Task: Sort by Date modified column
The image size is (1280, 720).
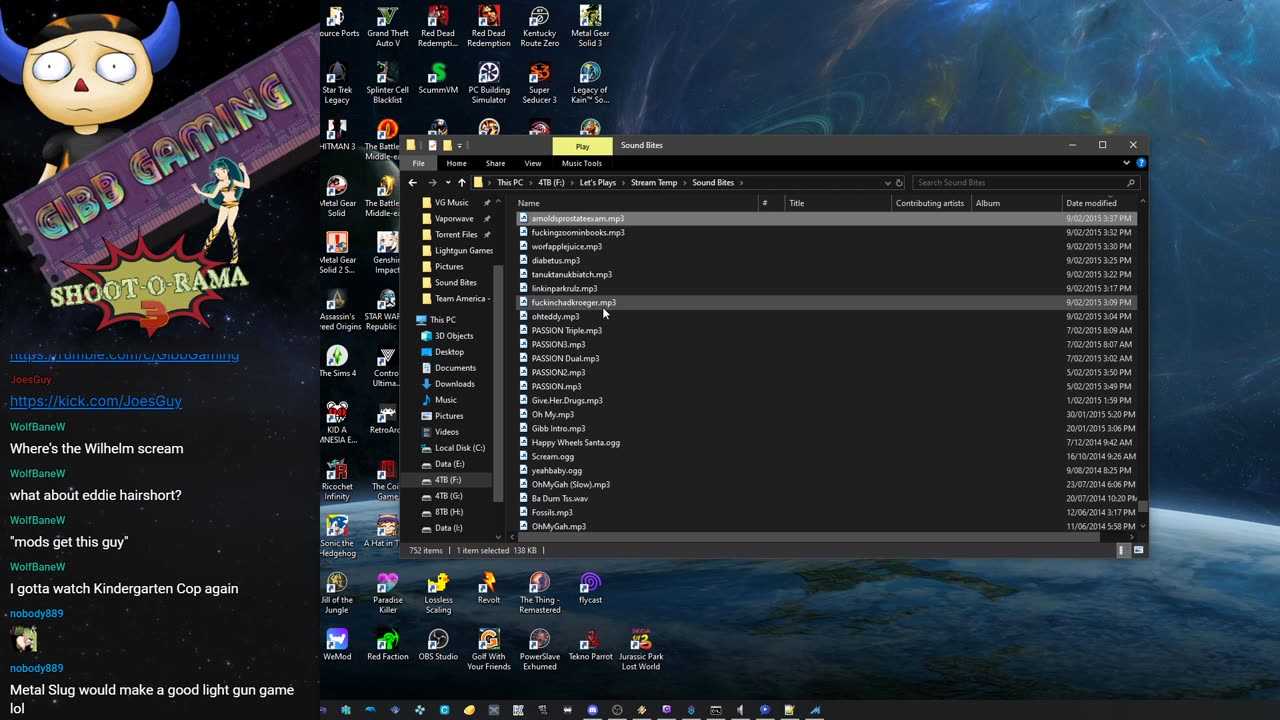Action: point(1100,203)
